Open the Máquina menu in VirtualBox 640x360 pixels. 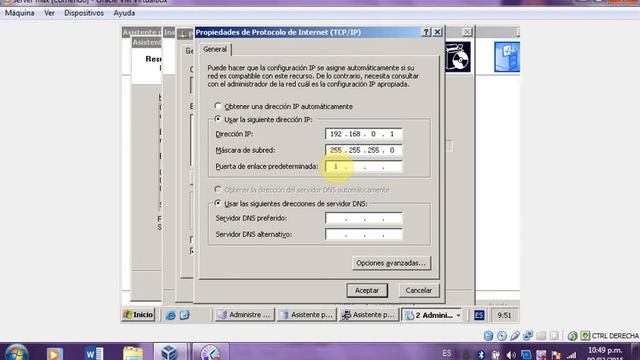point(20,13)
